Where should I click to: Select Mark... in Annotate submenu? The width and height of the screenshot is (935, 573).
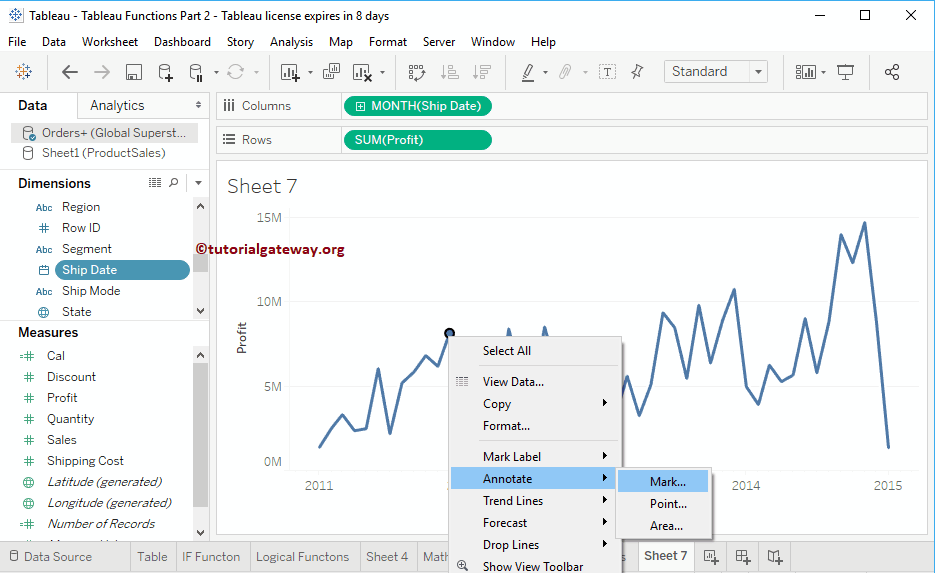[x=663, y=482]
